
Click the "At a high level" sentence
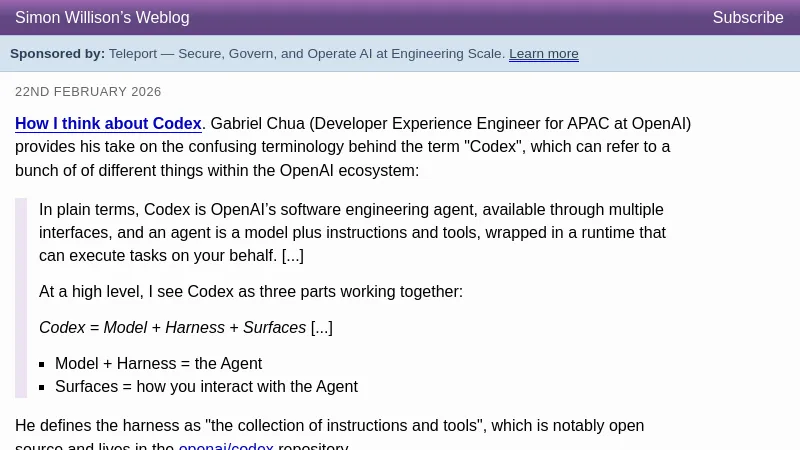coord(250,292)
